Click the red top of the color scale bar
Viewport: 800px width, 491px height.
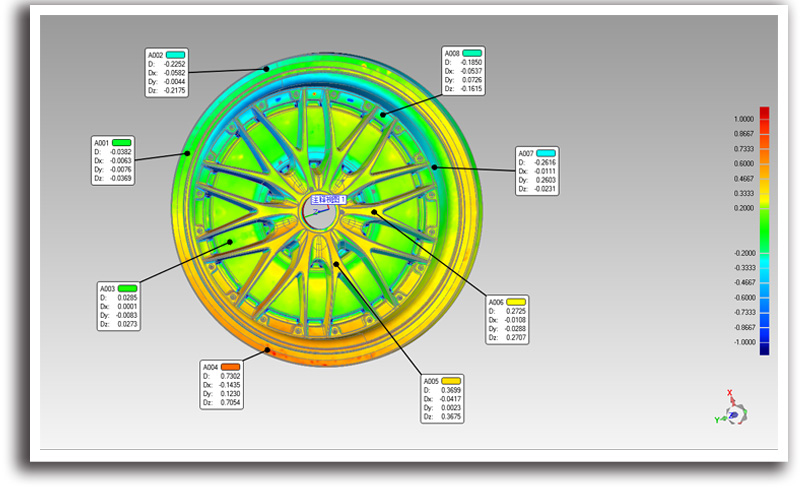click(764, 113)
